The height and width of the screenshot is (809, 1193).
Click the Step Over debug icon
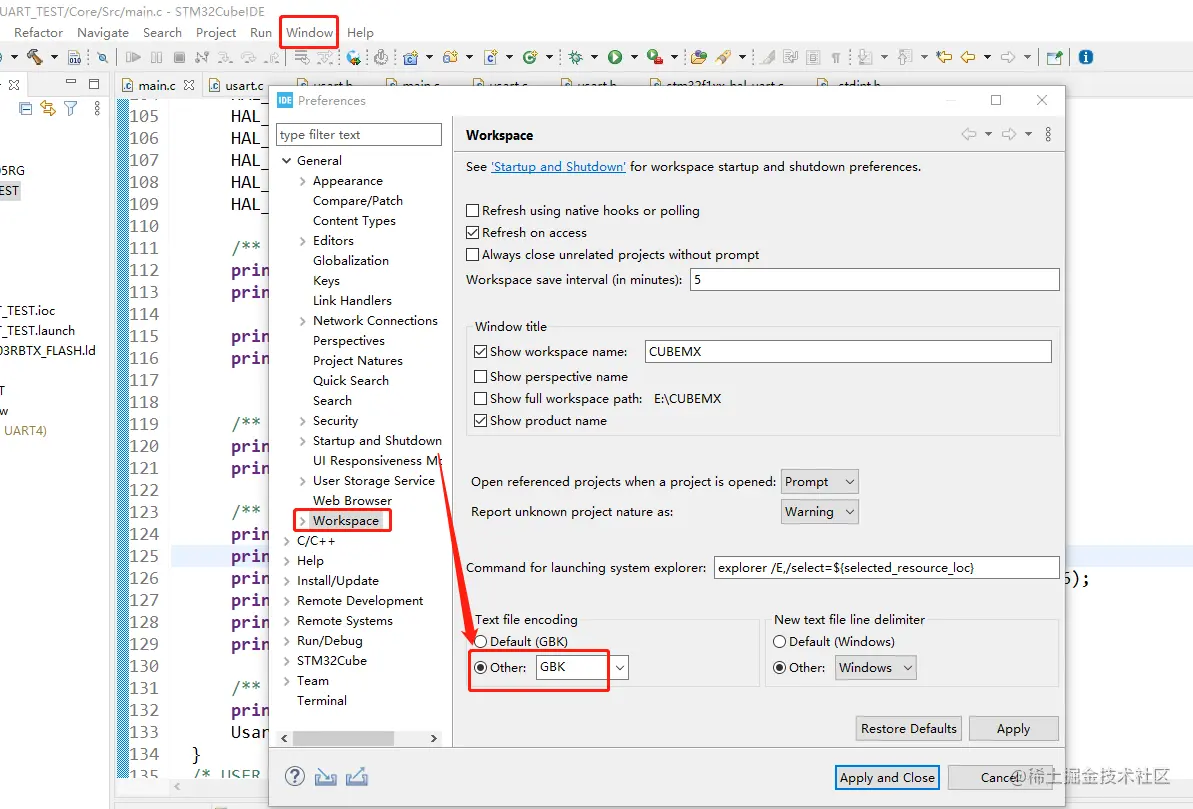(x=249, y=57)
